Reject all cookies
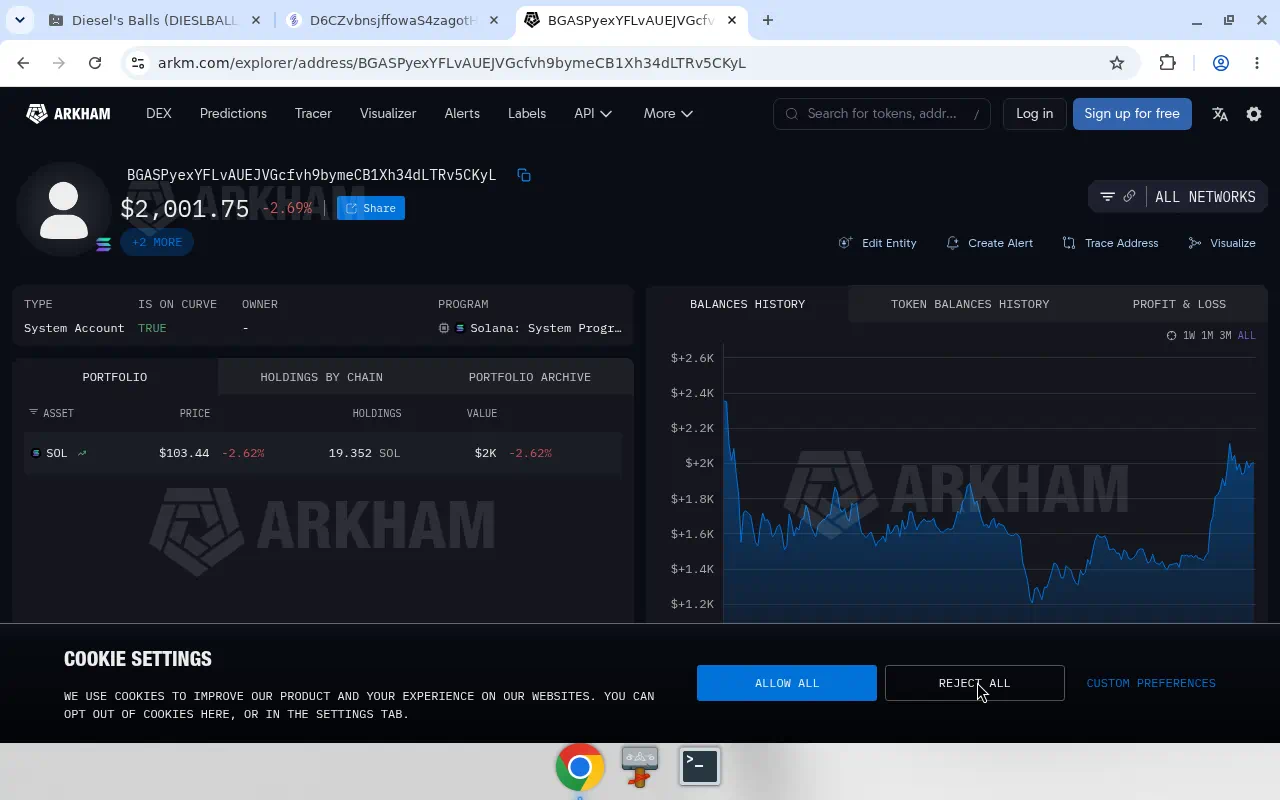The height and width of the screenshot is (800, 1280). [975, 683]
